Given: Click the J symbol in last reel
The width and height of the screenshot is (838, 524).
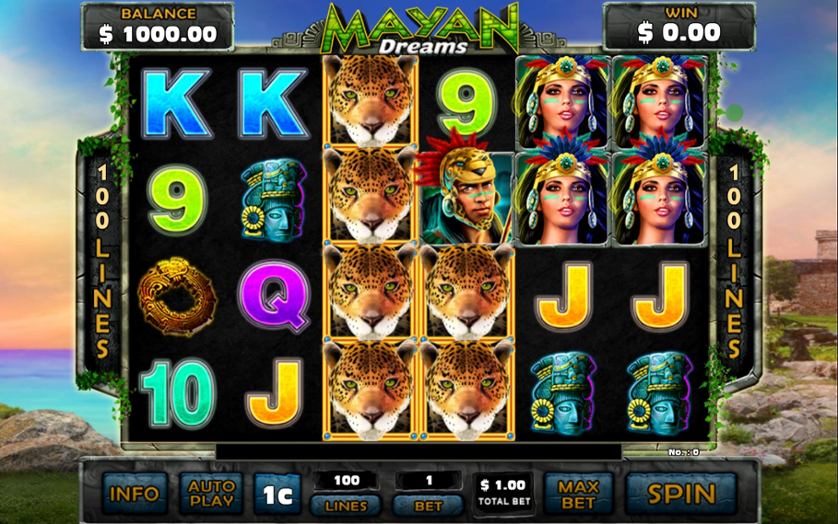Looking at the screenshot, I should tap(661, 296).
